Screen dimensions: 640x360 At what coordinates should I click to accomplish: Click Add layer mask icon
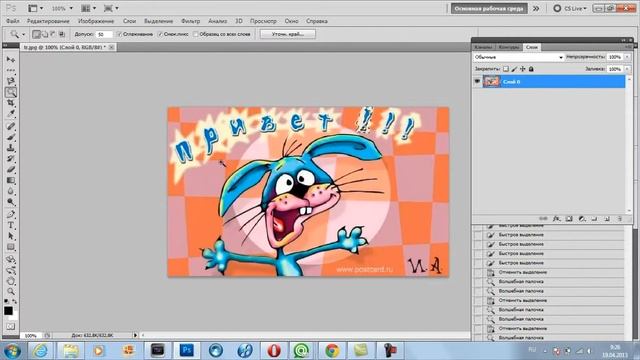click(x=569, y=219)
